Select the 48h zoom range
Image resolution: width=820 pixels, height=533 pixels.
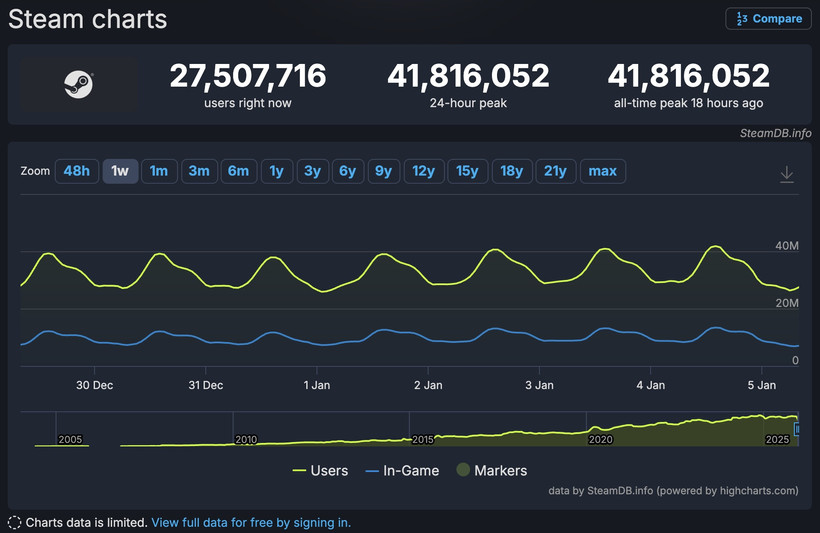[76, 171]
